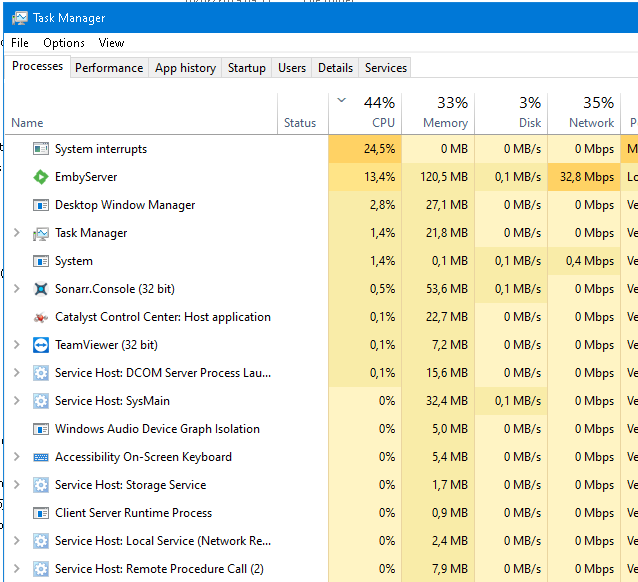Switch to the Performance tab
The image size is (638, 582).
coord(109,68)
